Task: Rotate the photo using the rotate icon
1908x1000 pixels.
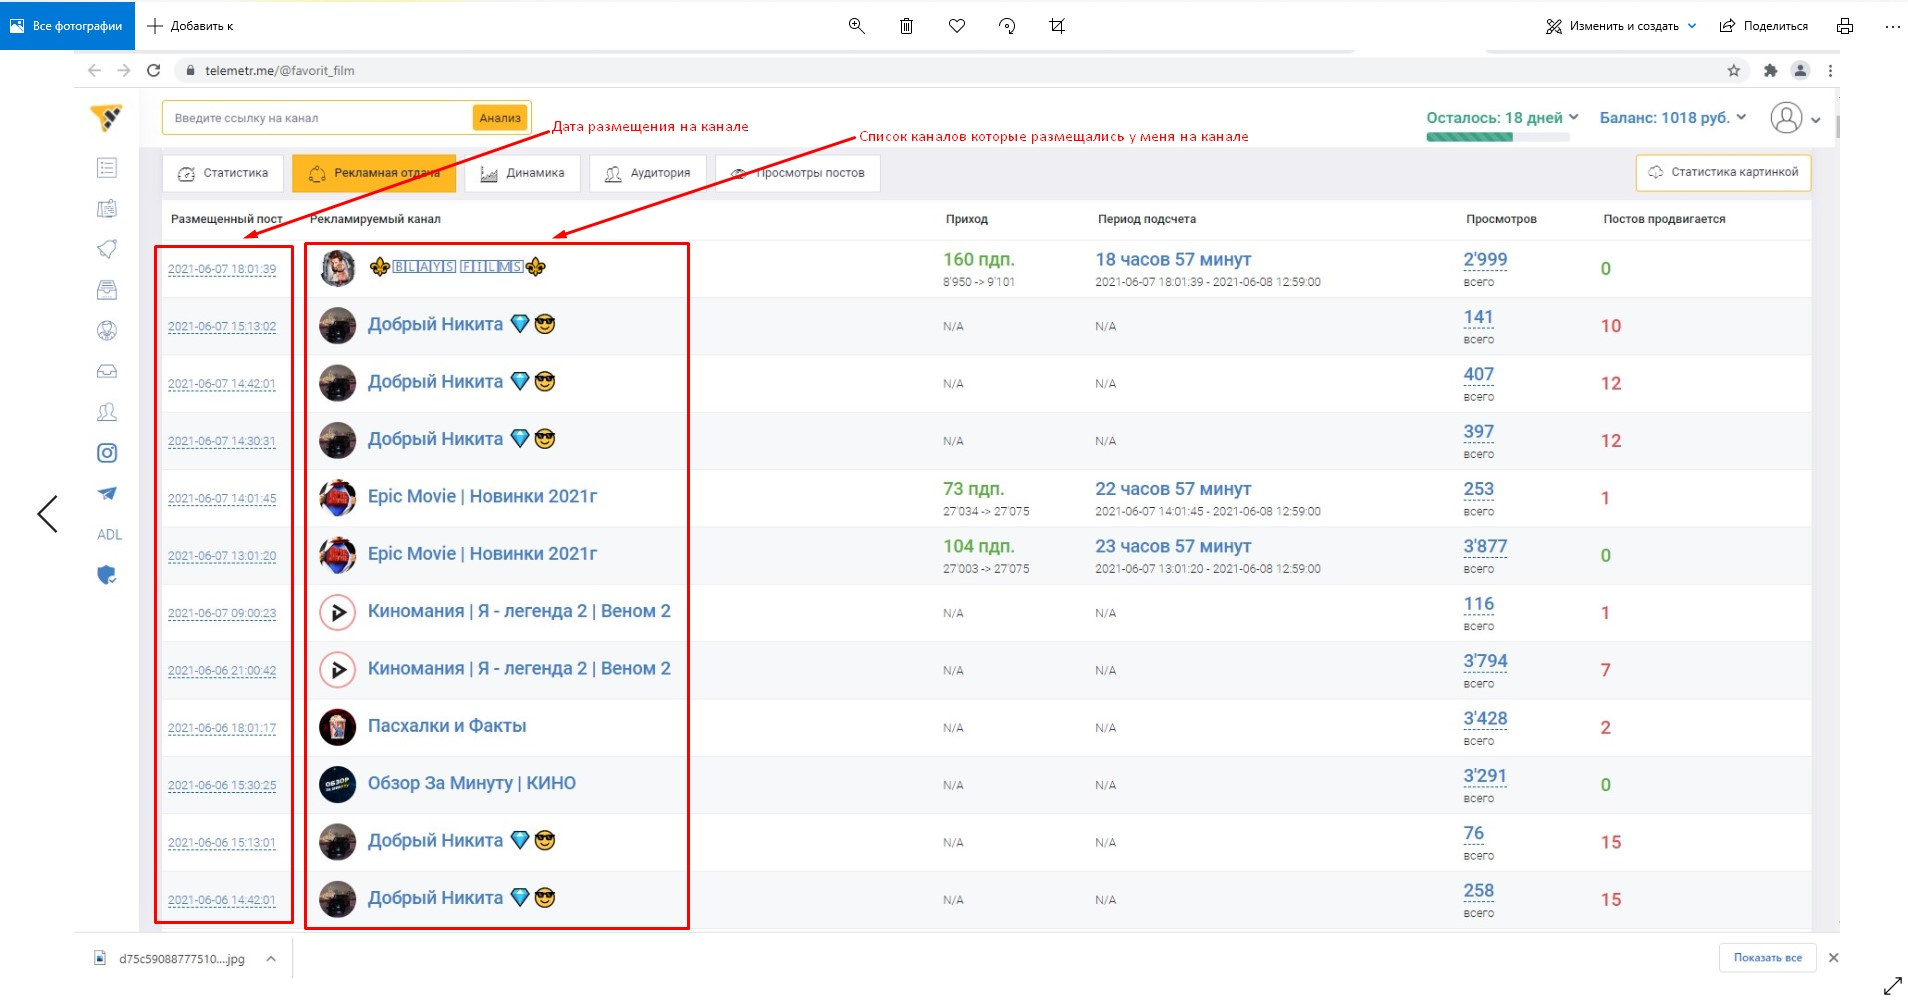Action: (x=1007, y=26)
